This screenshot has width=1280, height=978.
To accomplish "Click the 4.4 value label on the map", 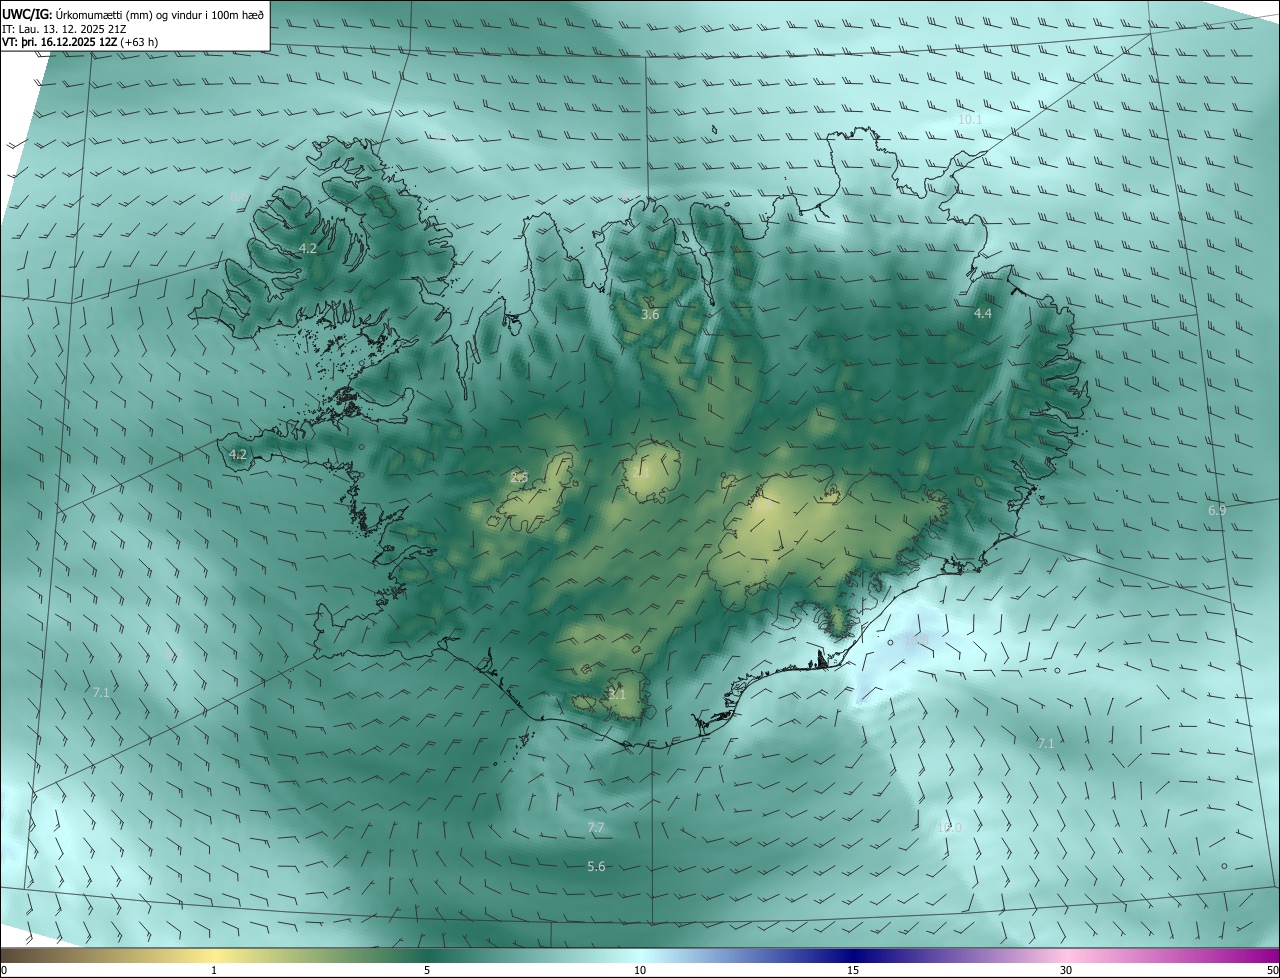I will pyautogui.click(x=983, y=314).
